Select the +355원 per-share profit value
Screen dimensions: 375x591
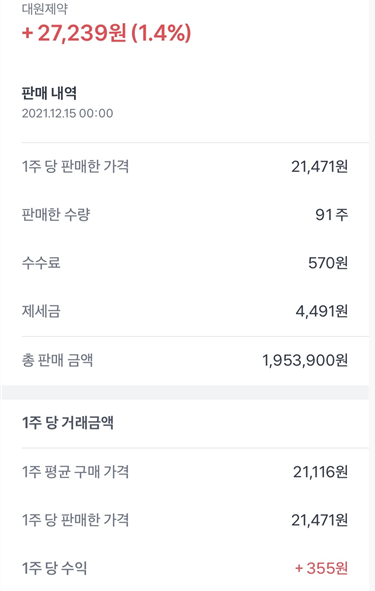[321, 568]
